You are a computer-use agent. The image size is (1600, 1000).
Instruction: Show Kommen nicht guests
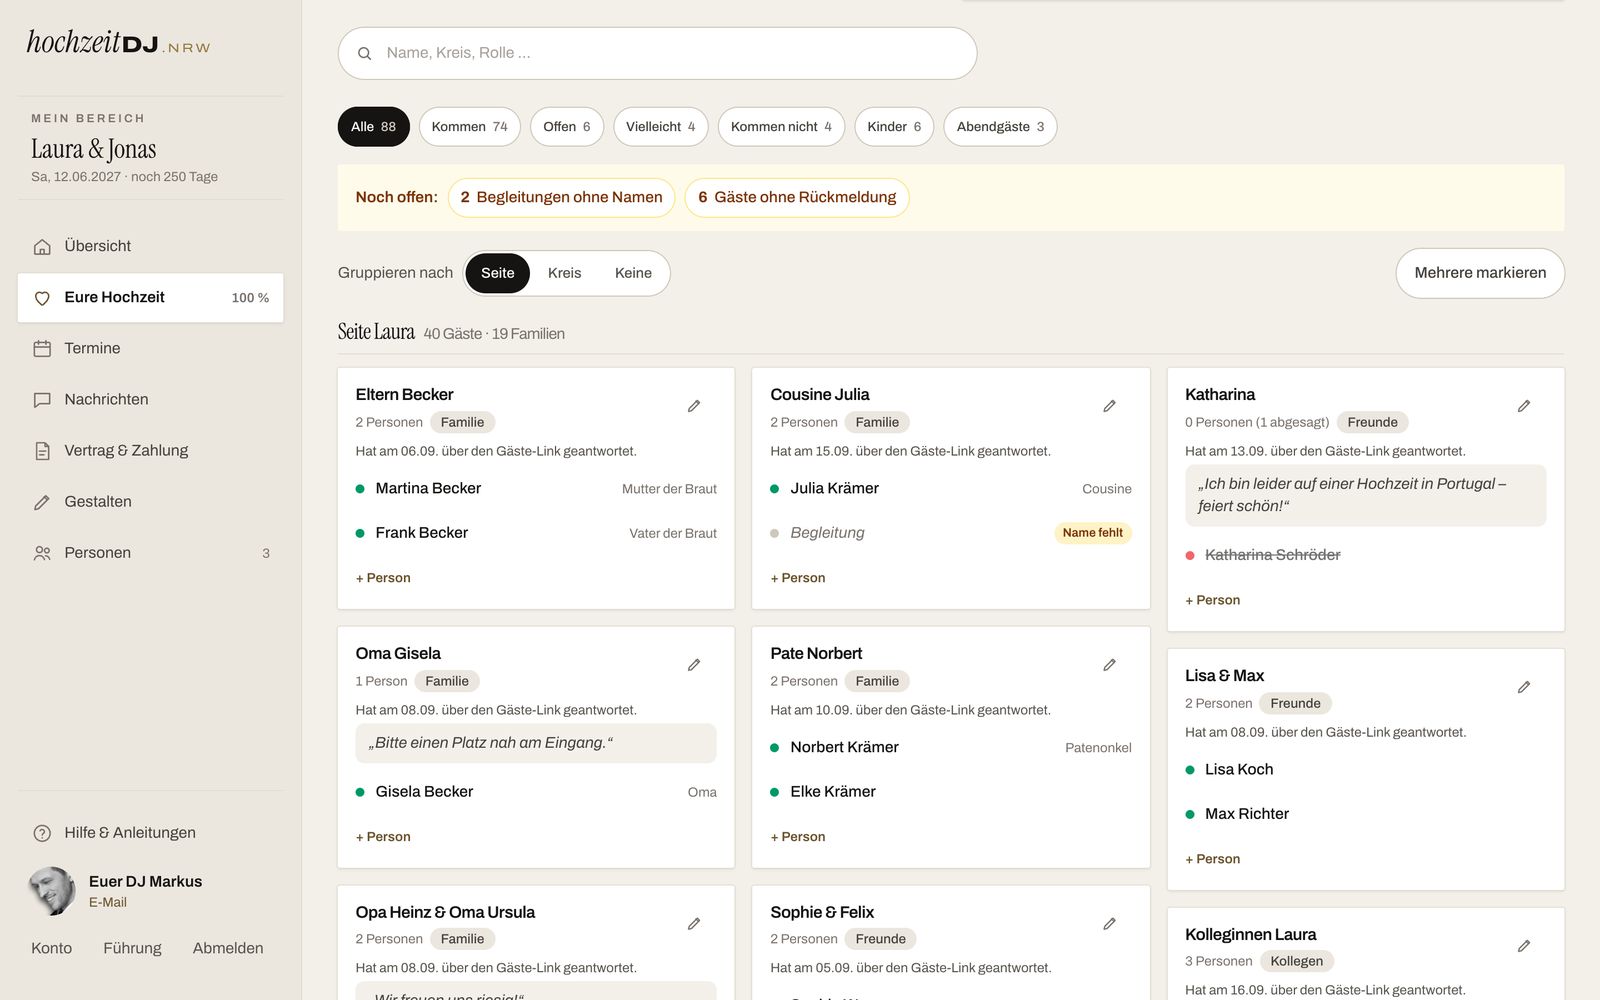[781, 127]
